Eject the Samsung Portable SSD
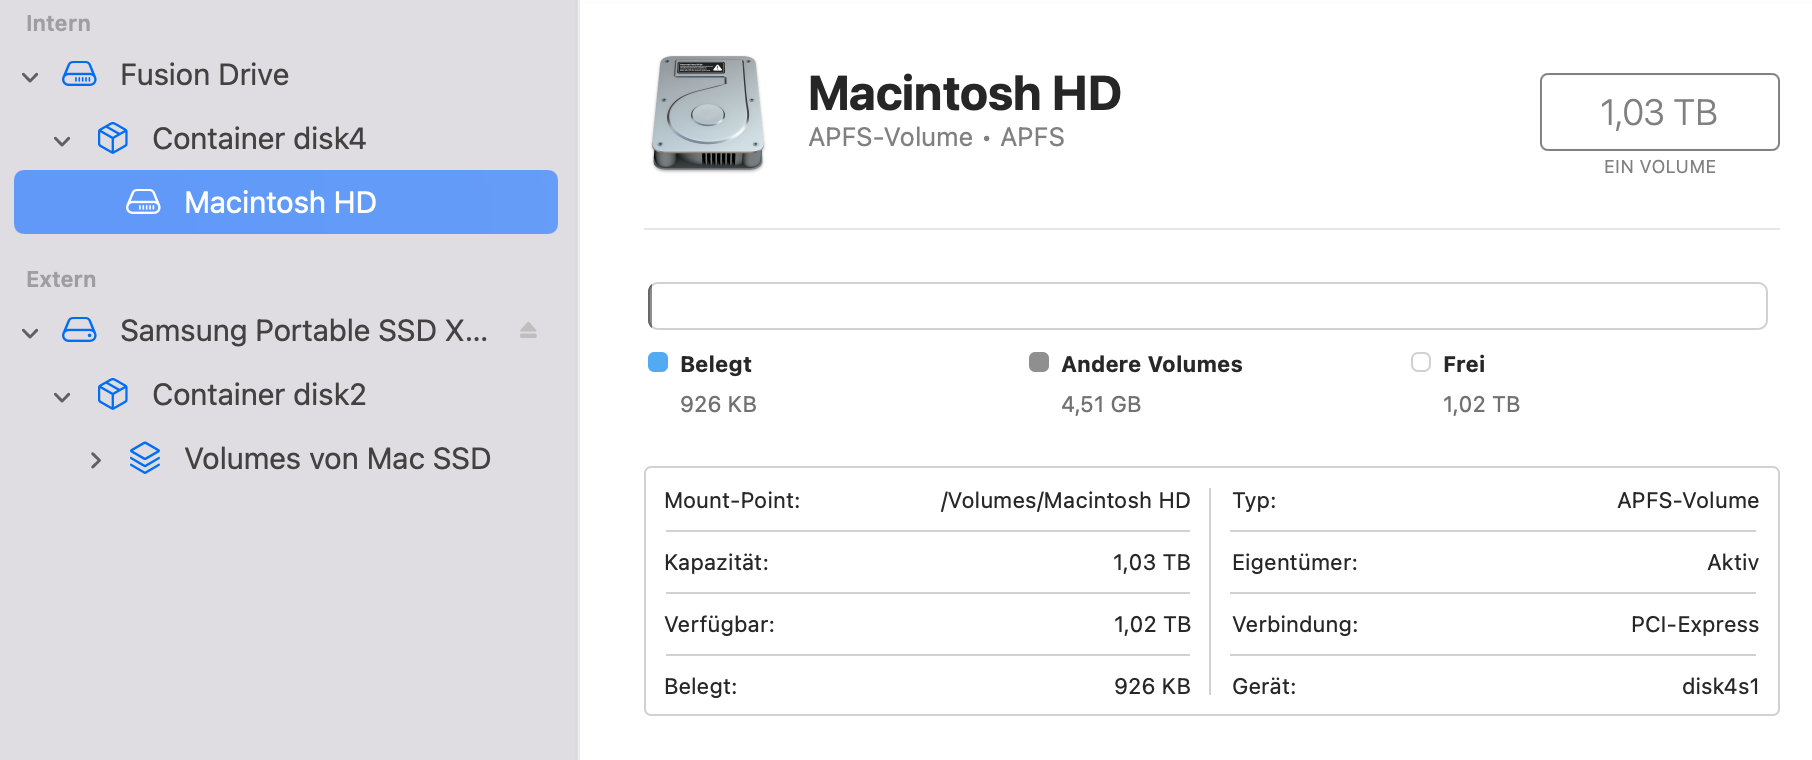The height and width of the screenshot is (760, 1812). click(528, 330)
